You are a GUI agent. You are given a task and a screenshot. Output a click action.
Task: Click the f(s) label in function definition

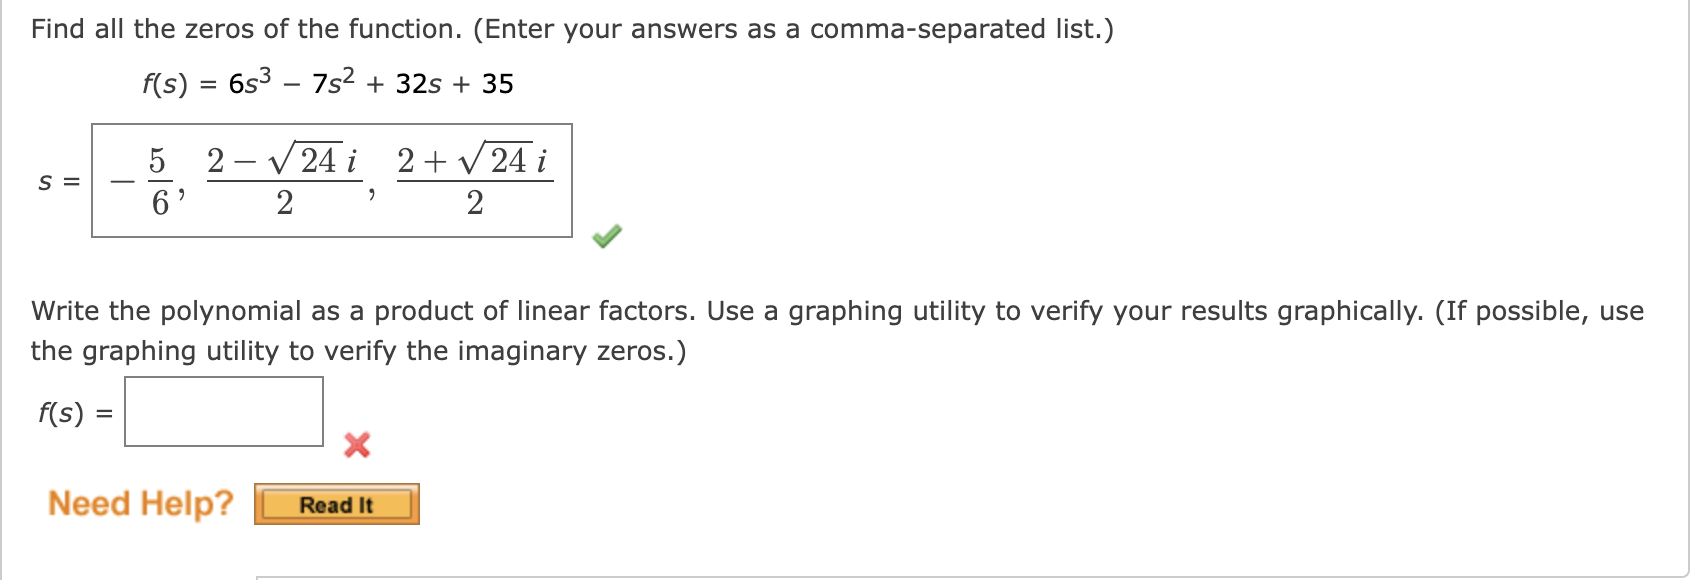[x=165, y=84]
